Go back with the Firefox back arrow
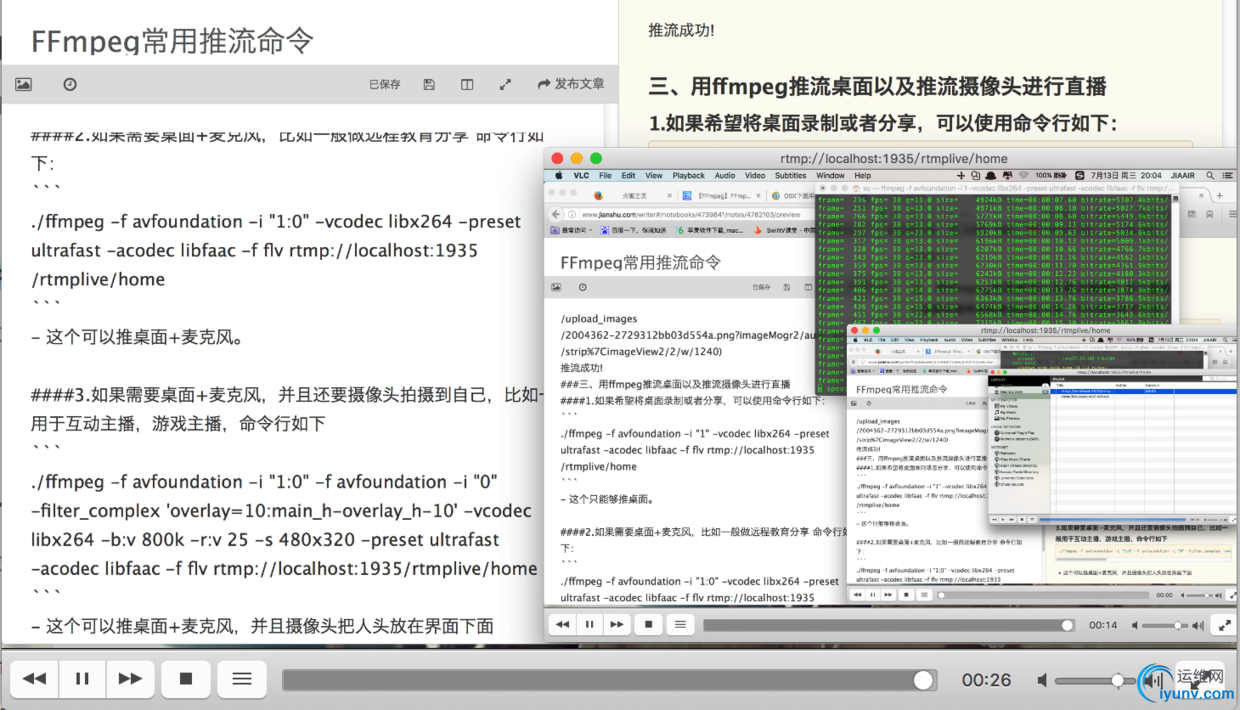 pyautogui.click(x=553, y=214)
